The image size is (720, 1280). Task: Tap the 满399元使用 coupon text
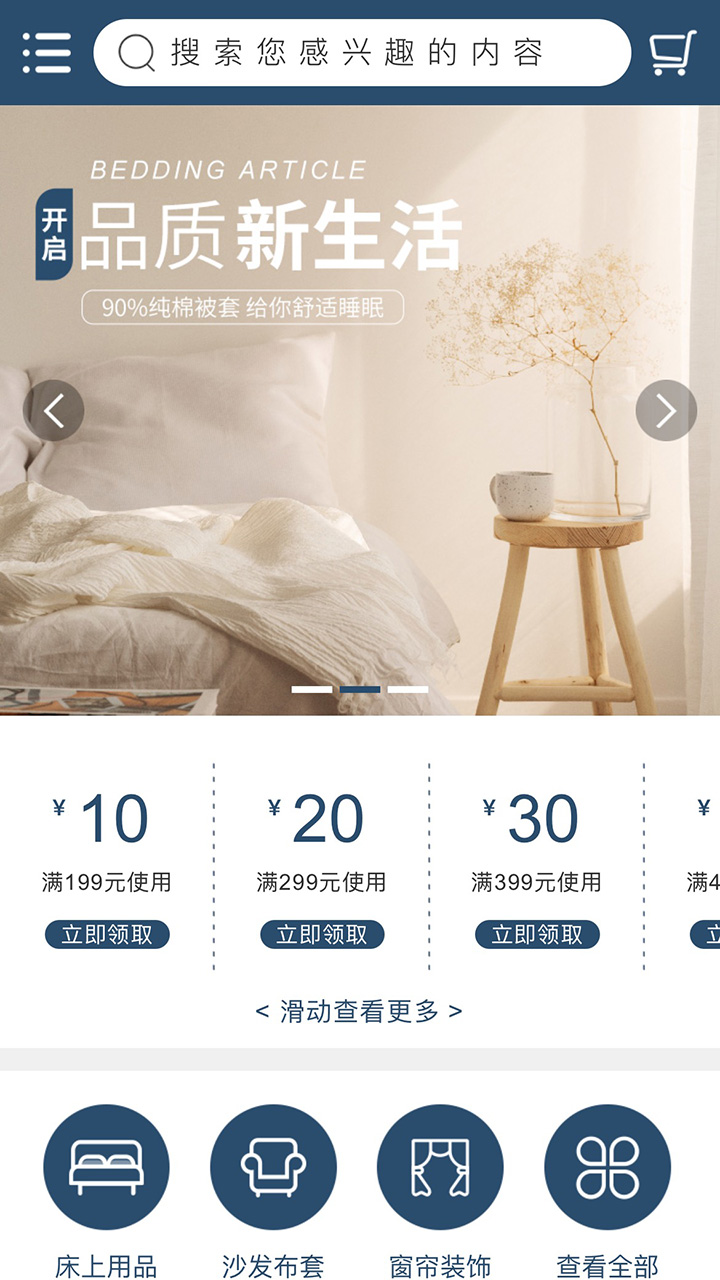pyautogui.click(x=536, y=882)
